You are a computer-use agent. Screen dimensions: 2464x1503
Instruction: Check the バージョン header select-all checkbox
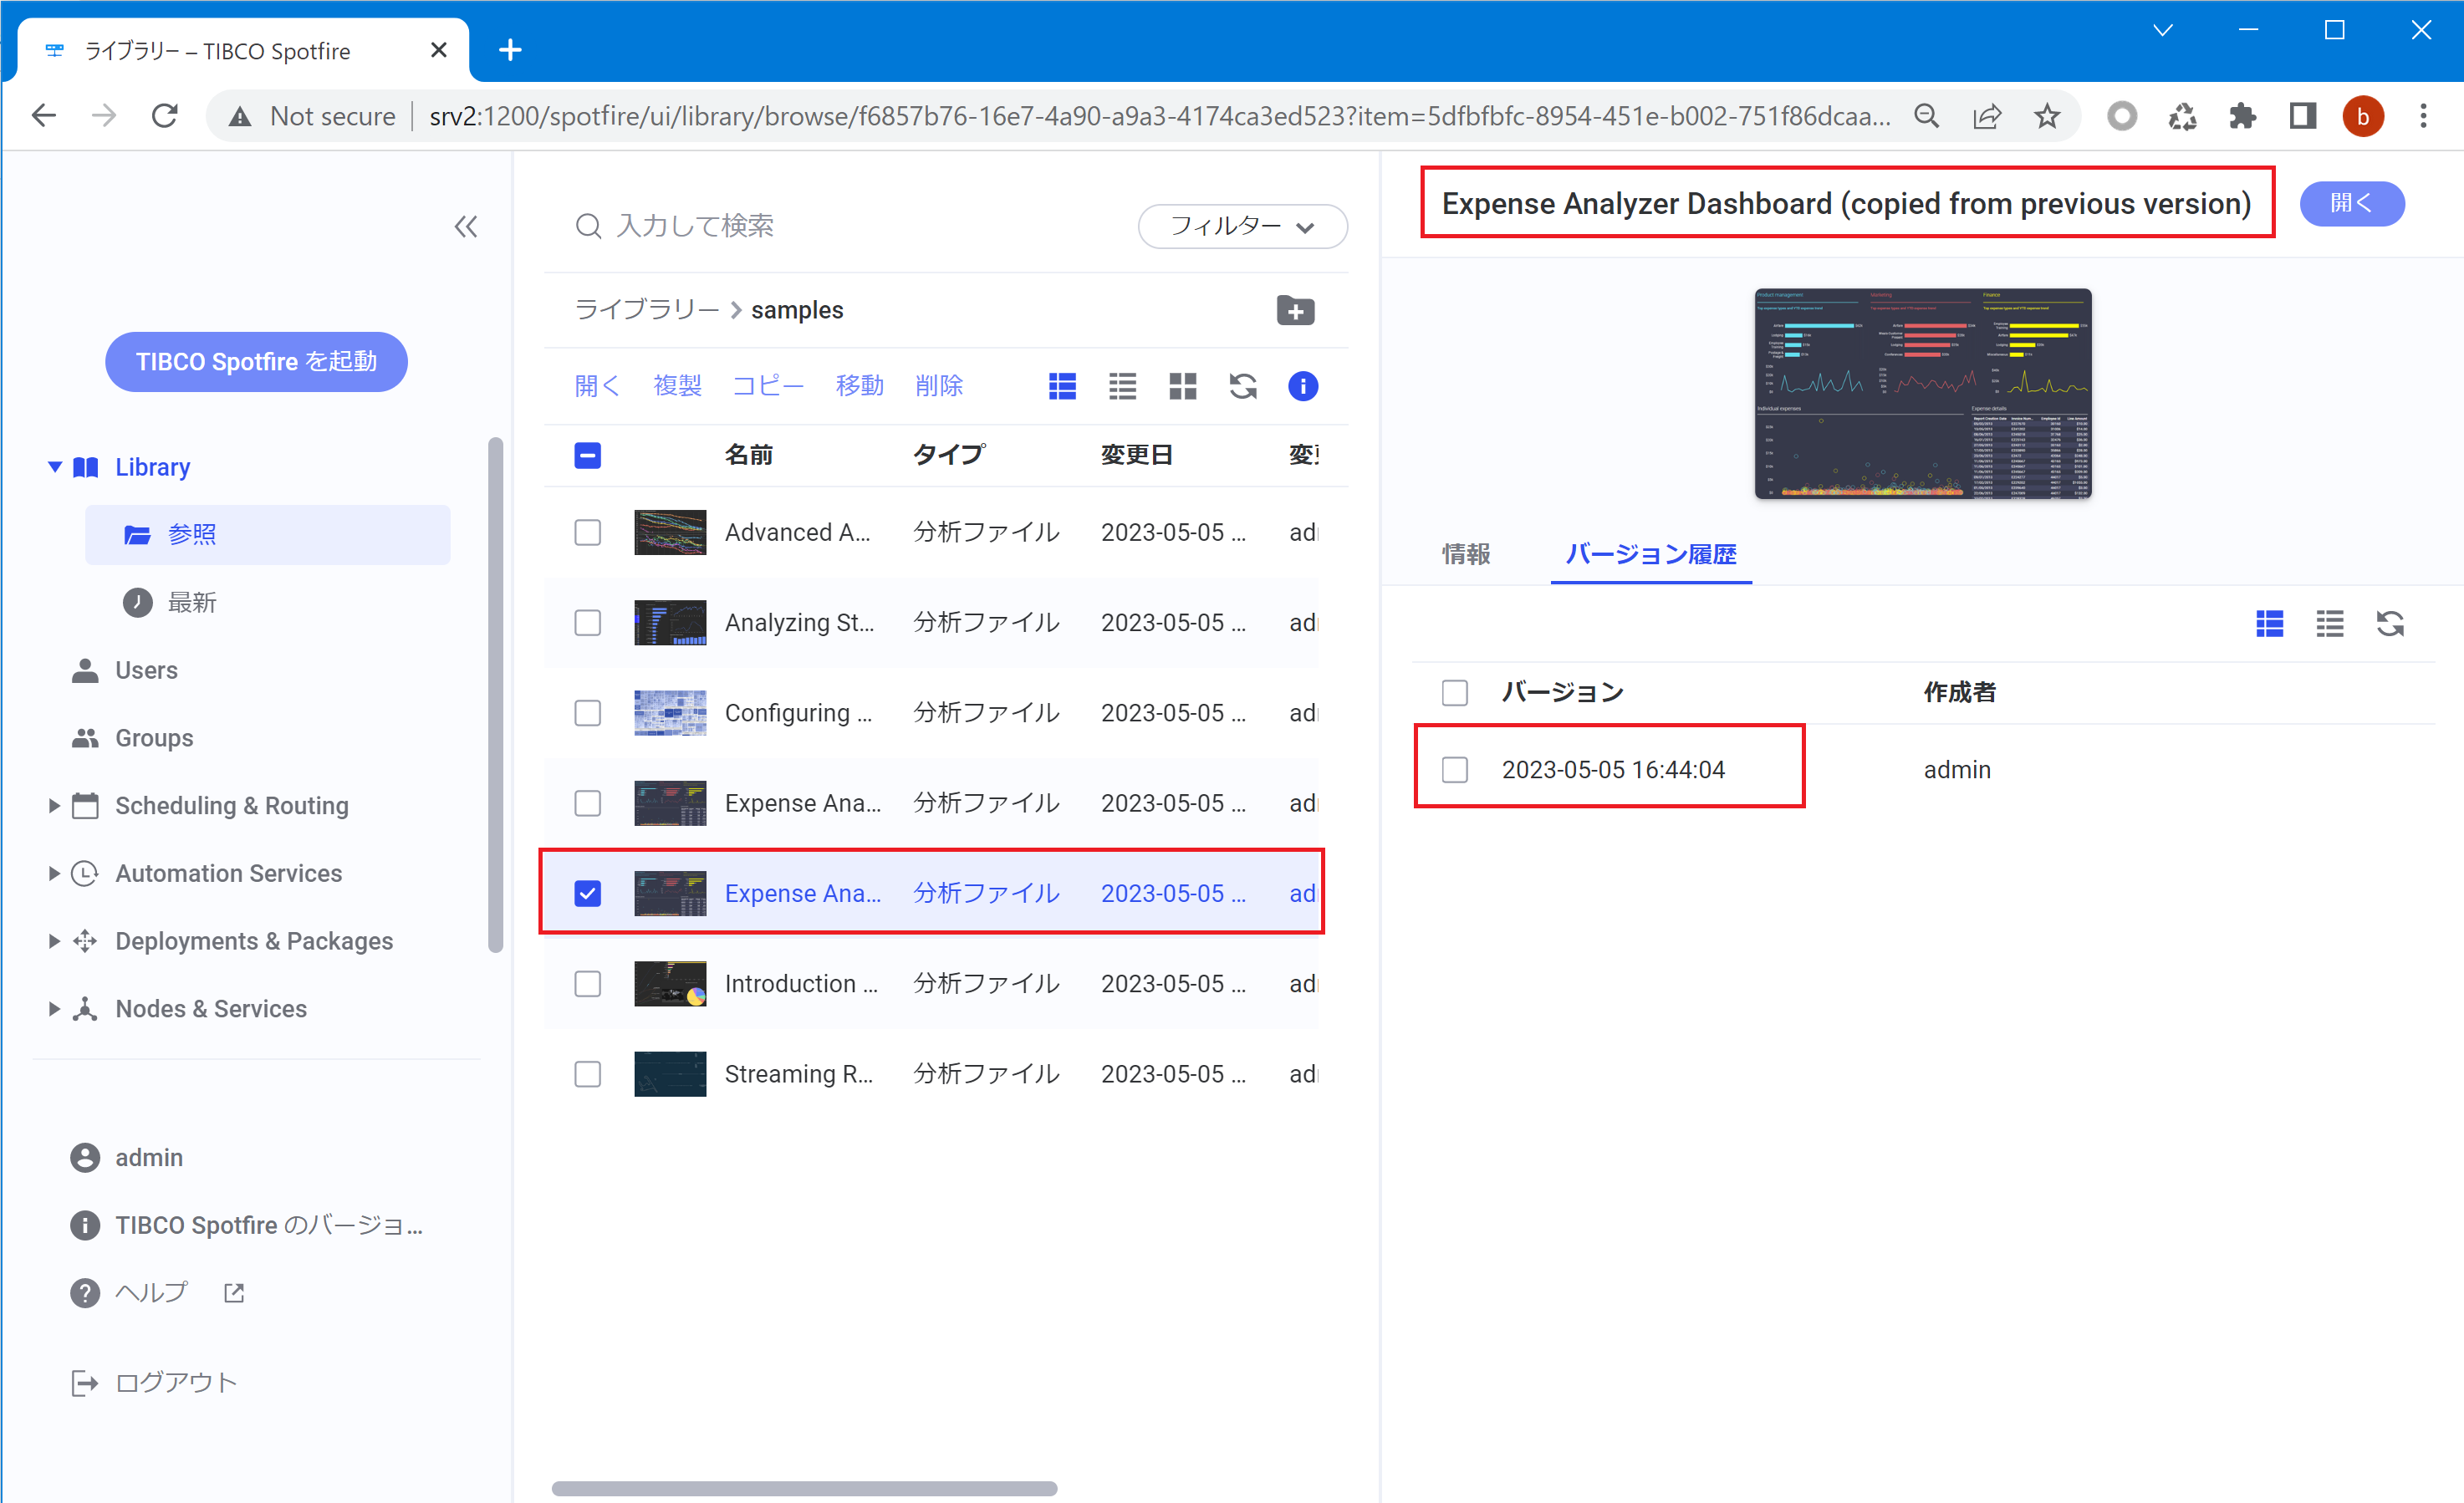click(1455, 693)
